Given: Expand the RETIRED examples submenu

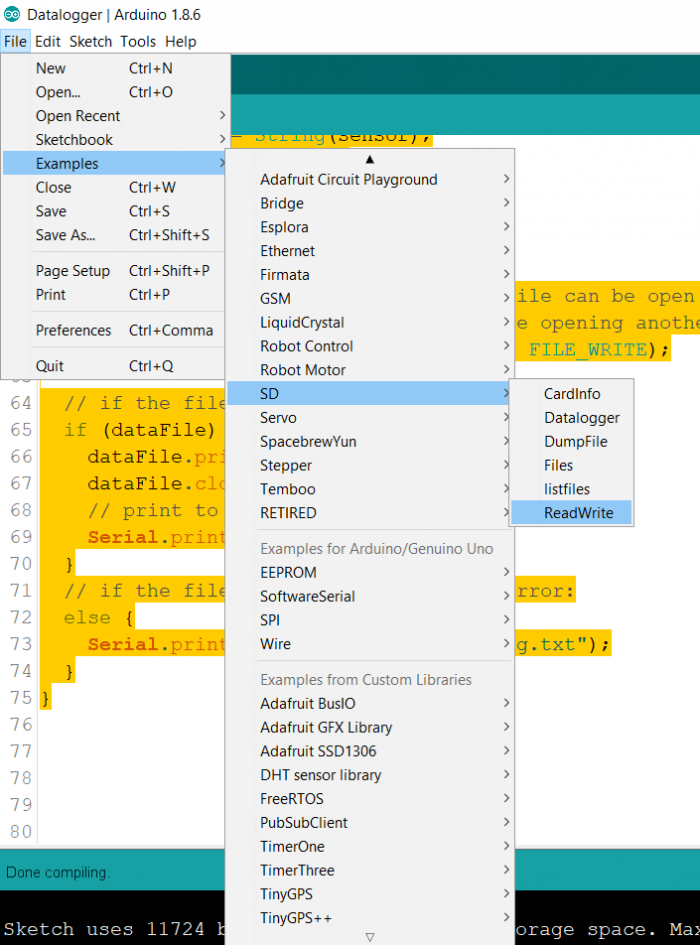Looking at the screenshot, I should click(x=370, y=513).
